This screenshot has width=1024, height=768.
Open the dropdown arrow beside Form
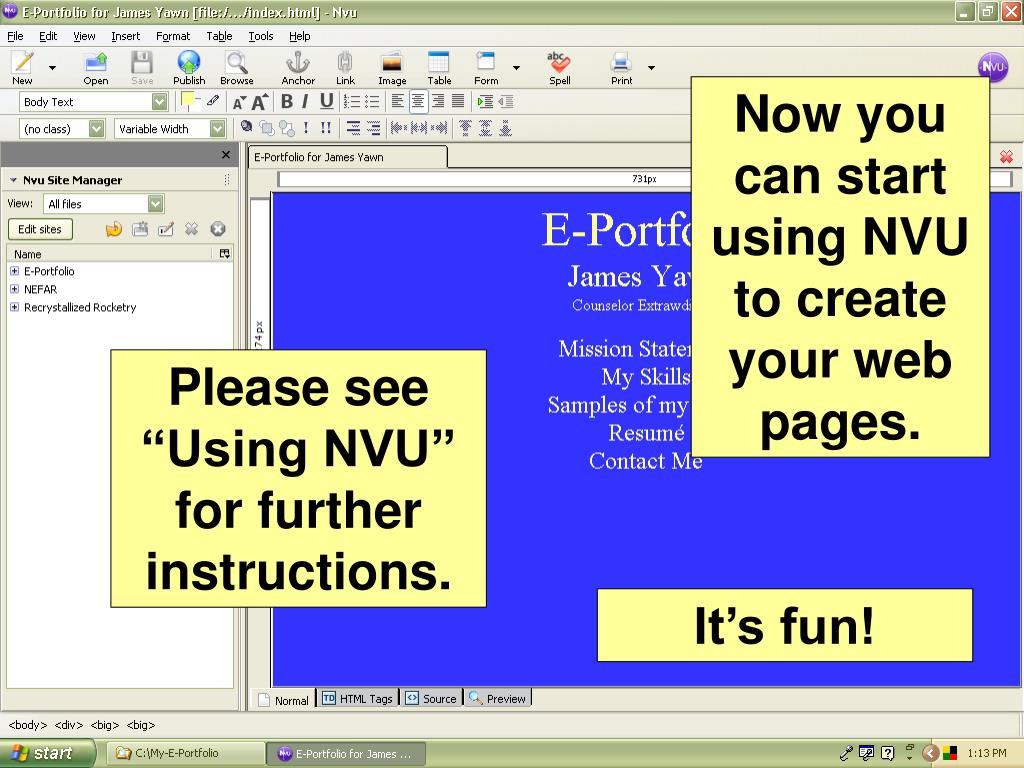point(517,67)
